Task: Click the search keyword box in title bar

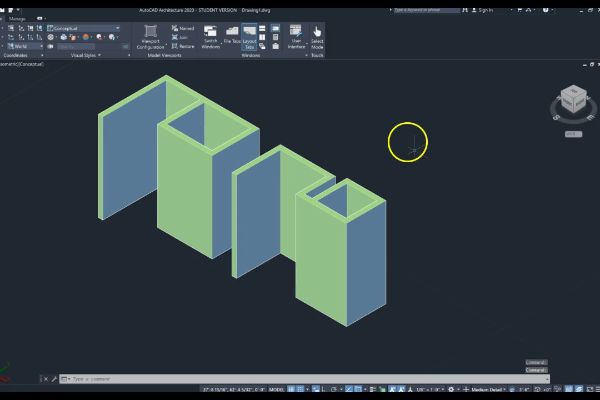Action: point(425,9)
